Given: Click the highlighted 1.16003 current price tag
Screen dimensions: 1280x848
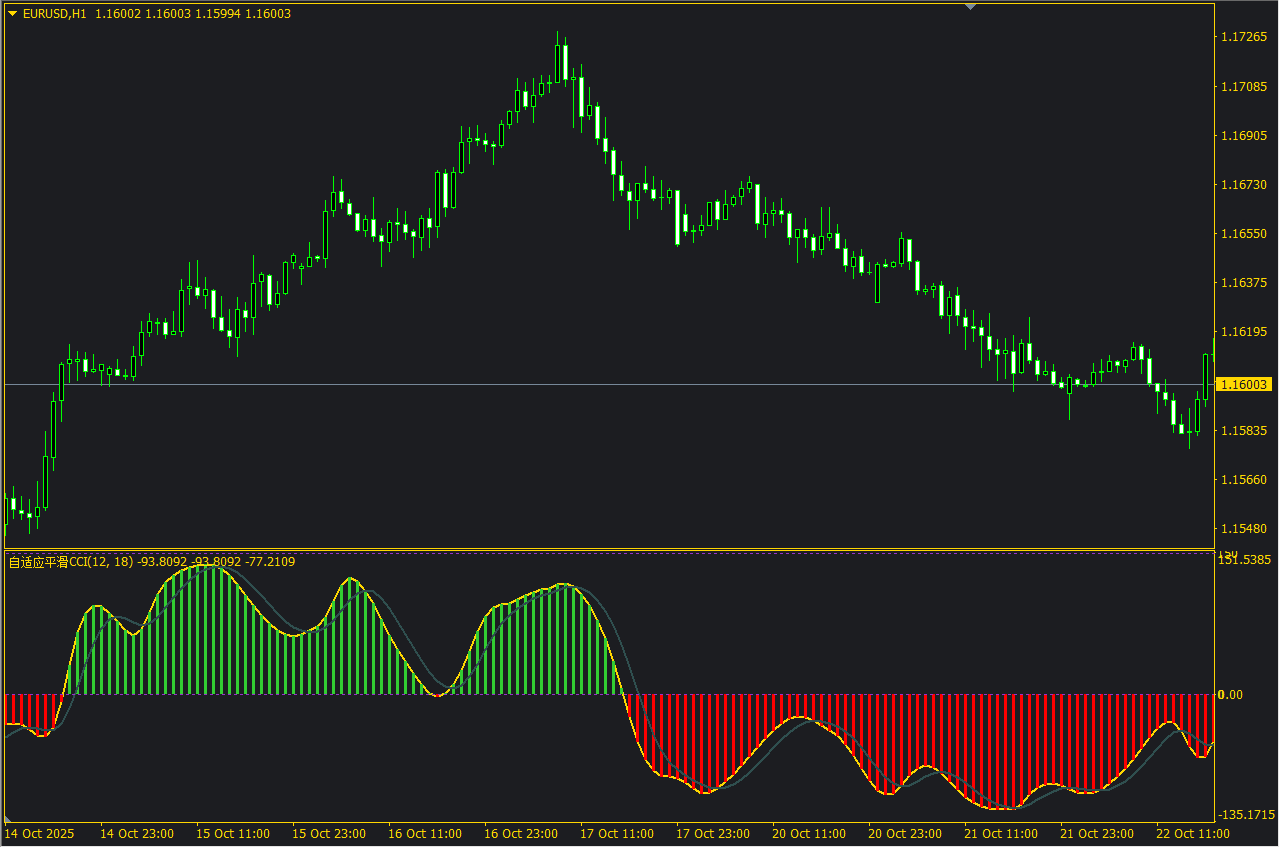Looking at the screenshot, I should pyautogui.click(x=1244, y=384).
